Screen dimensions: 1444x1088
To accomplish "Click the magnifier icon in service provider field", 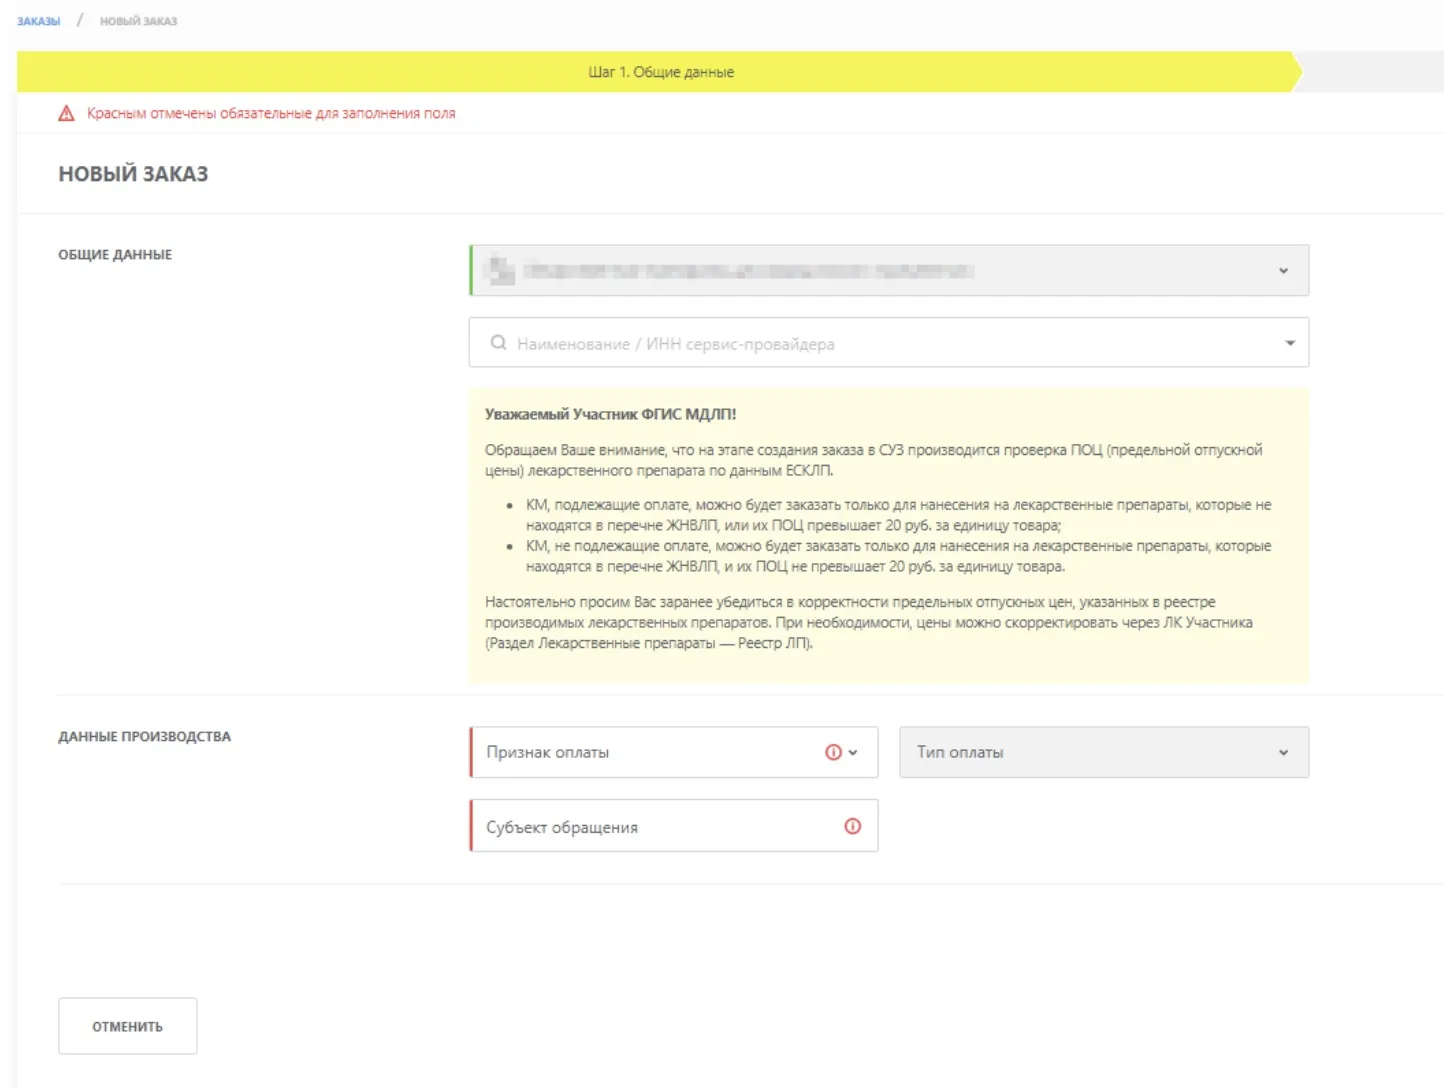I will coord(498,343).
